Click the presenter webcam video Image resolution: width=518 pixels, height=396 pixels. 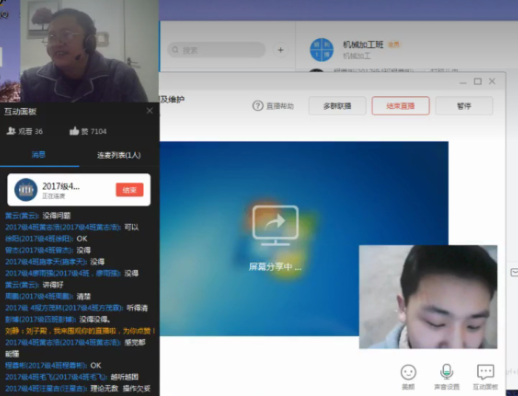(x=89, y=51)
